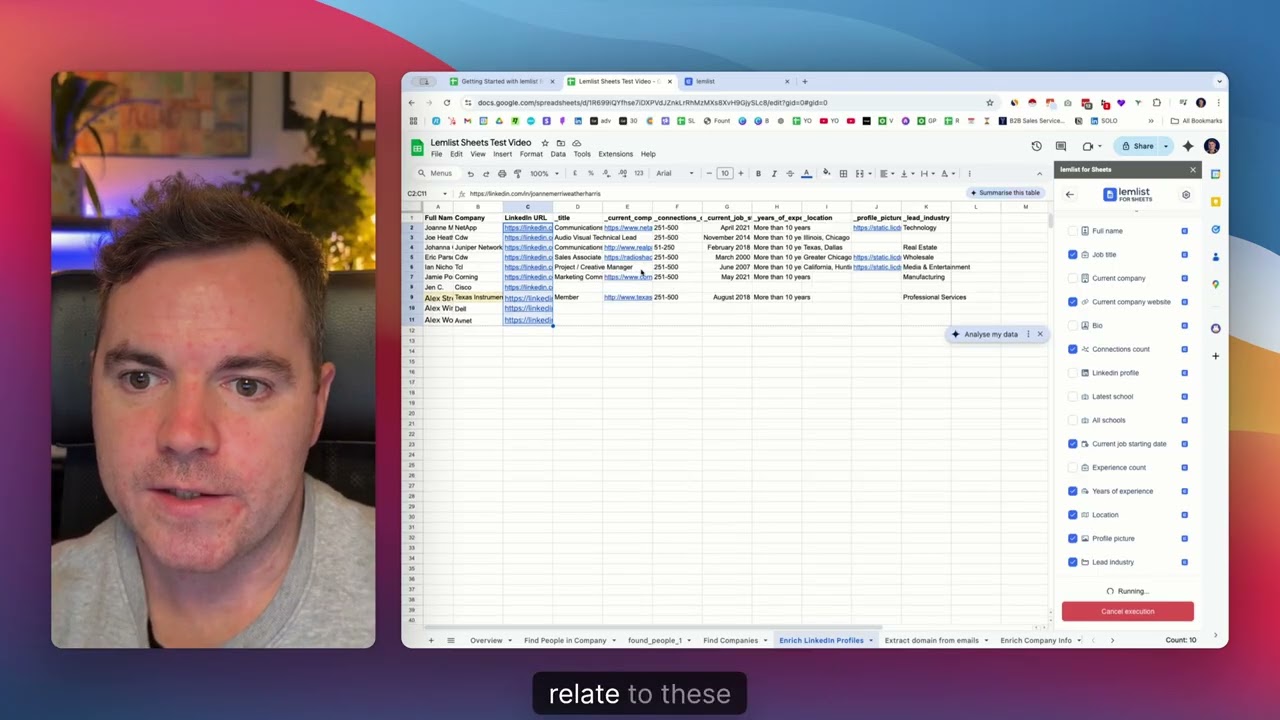Add a new sheet with plus button

[431, 640]
